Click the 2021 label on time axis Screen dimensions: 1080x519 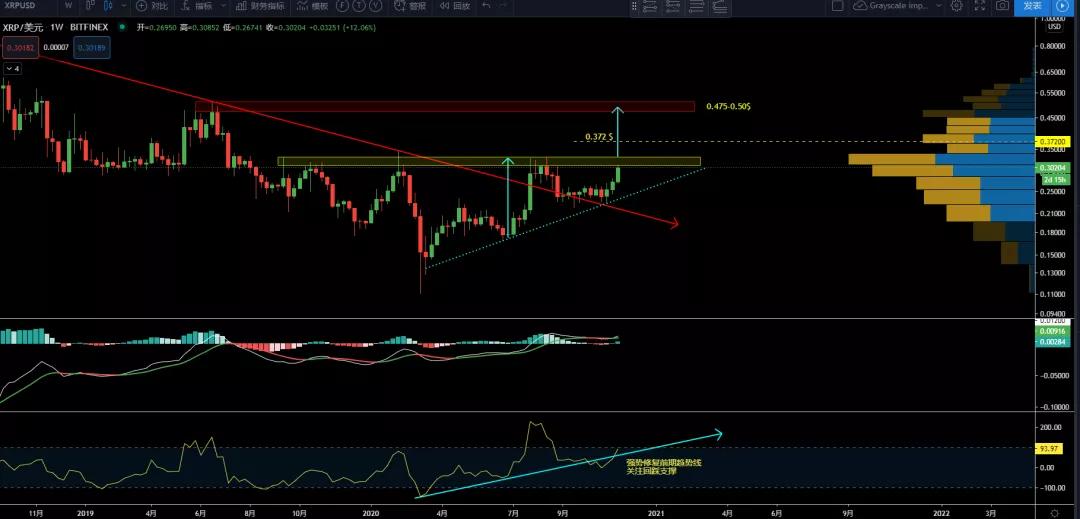point(656,513)
